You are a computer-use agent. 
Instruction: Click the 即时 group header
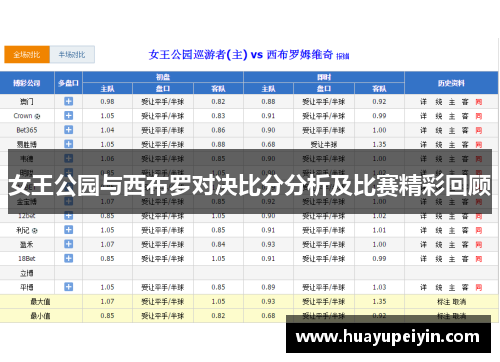pyautogui.click(x=324, y=77)
